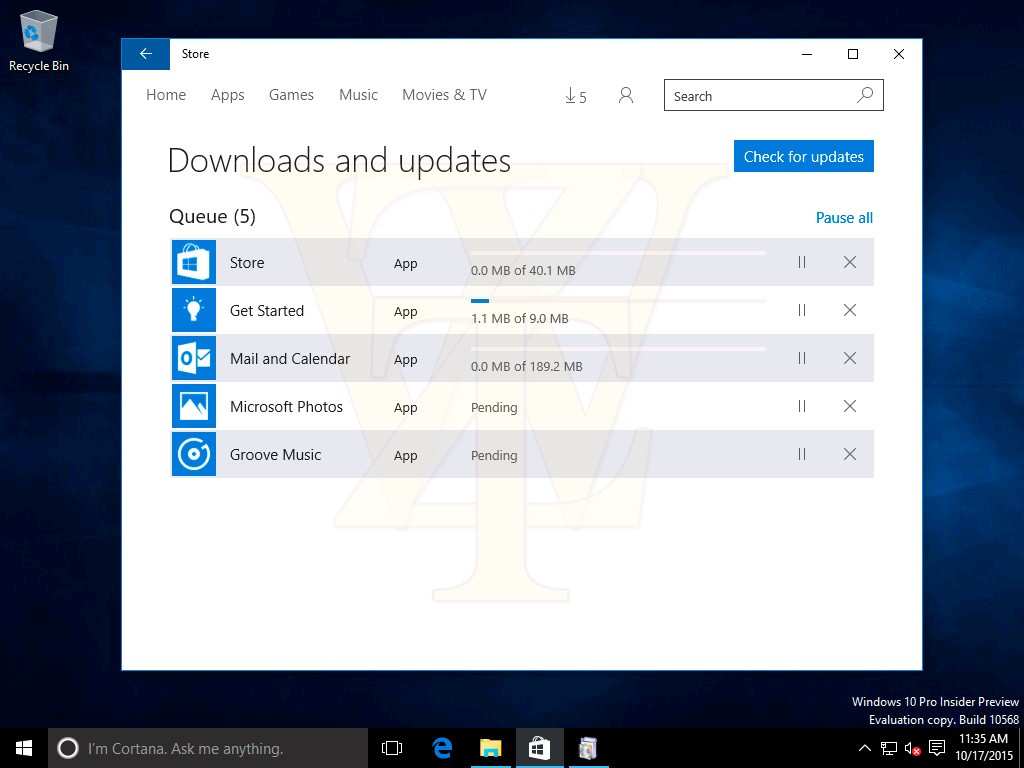Screen dimensions: 1024x768
Task: Click the Mail and Calendar app icon
Action: click(193, 358)
